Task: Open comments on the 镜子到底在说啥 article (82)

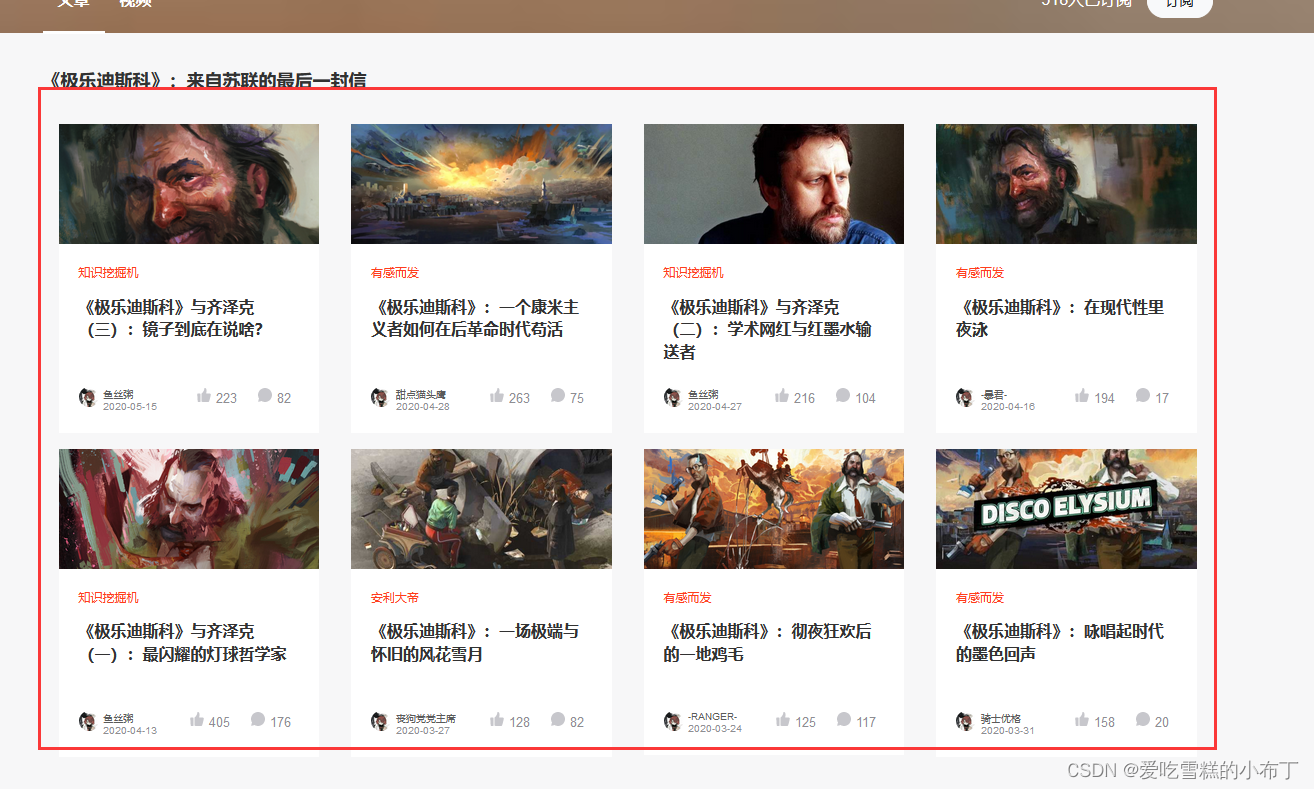Action: tap(265, 396)
